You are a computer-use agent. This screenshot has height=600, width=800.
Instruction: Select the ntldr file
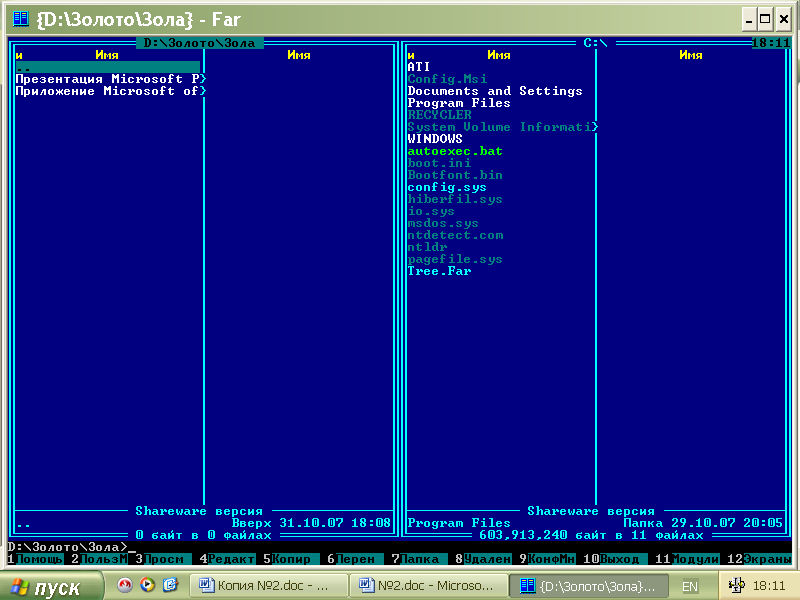(x=428, y=247)
